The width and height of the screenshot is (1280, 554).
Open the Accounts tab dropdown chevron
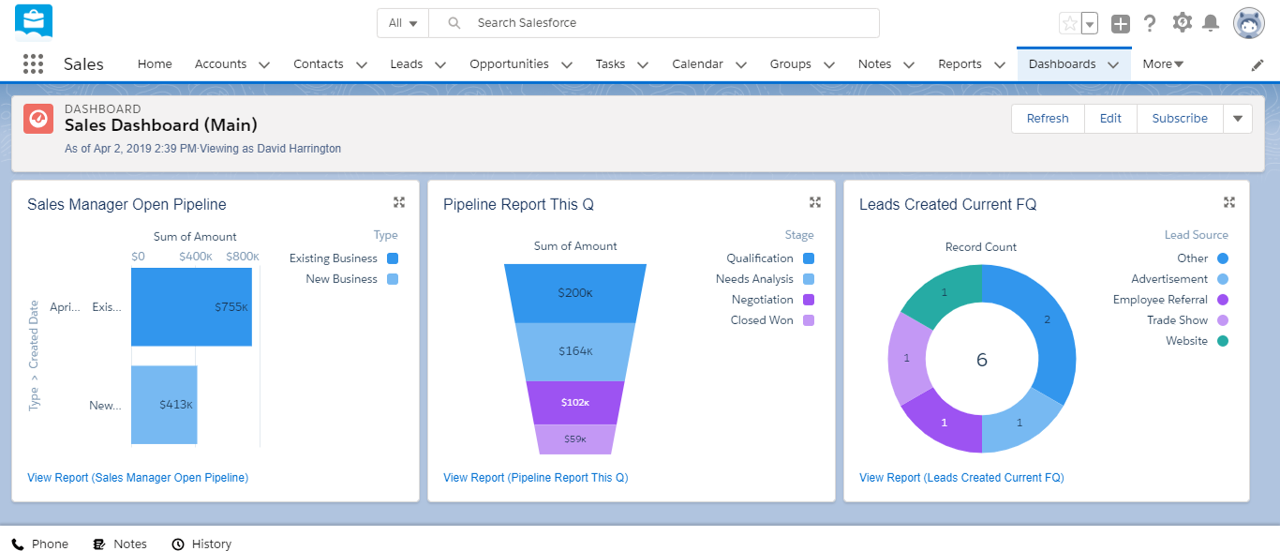pyautogui.click(x=264, y=64)
